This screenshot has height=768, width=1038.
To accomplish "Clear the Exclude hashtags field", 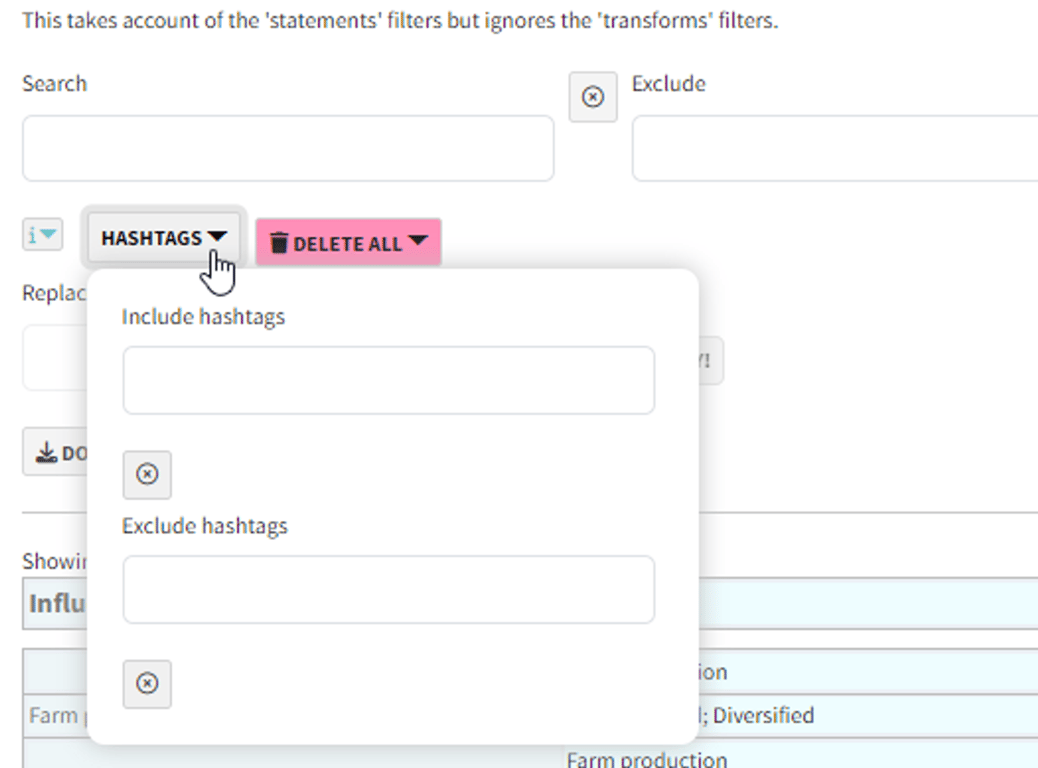I will point(147,683).
